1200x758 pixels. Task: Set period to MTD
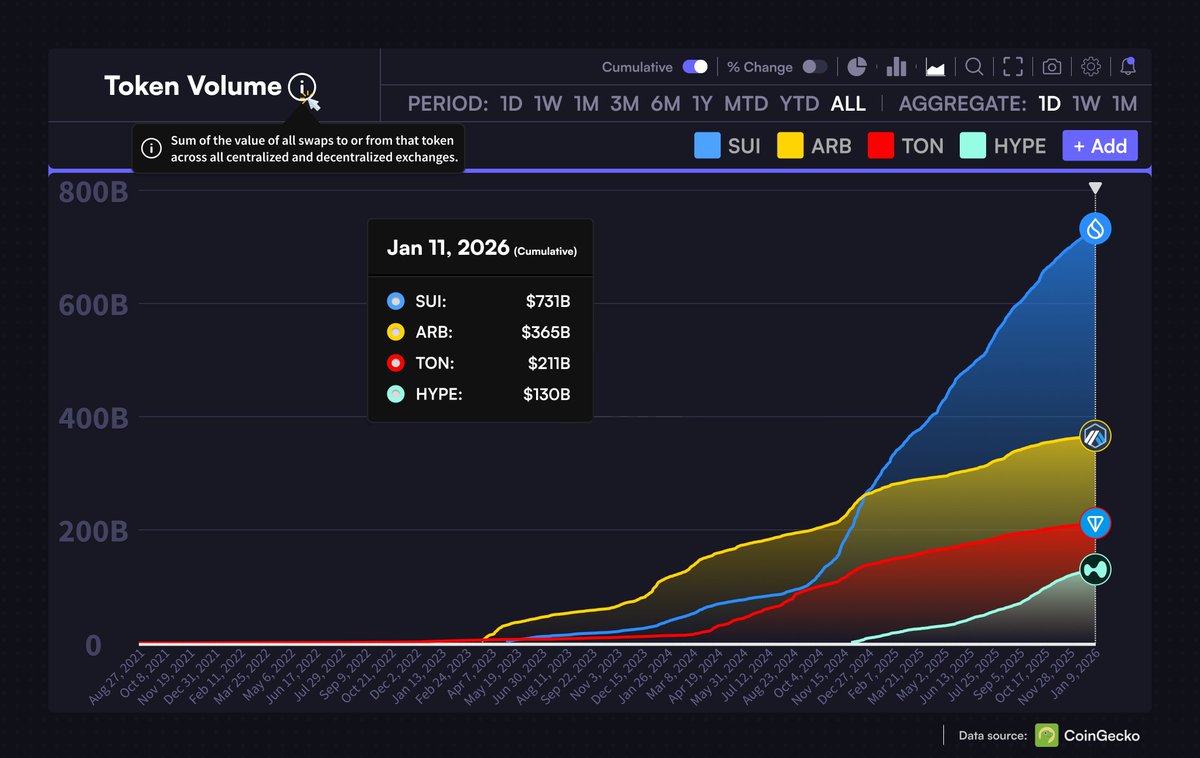[x=746, y=104]
